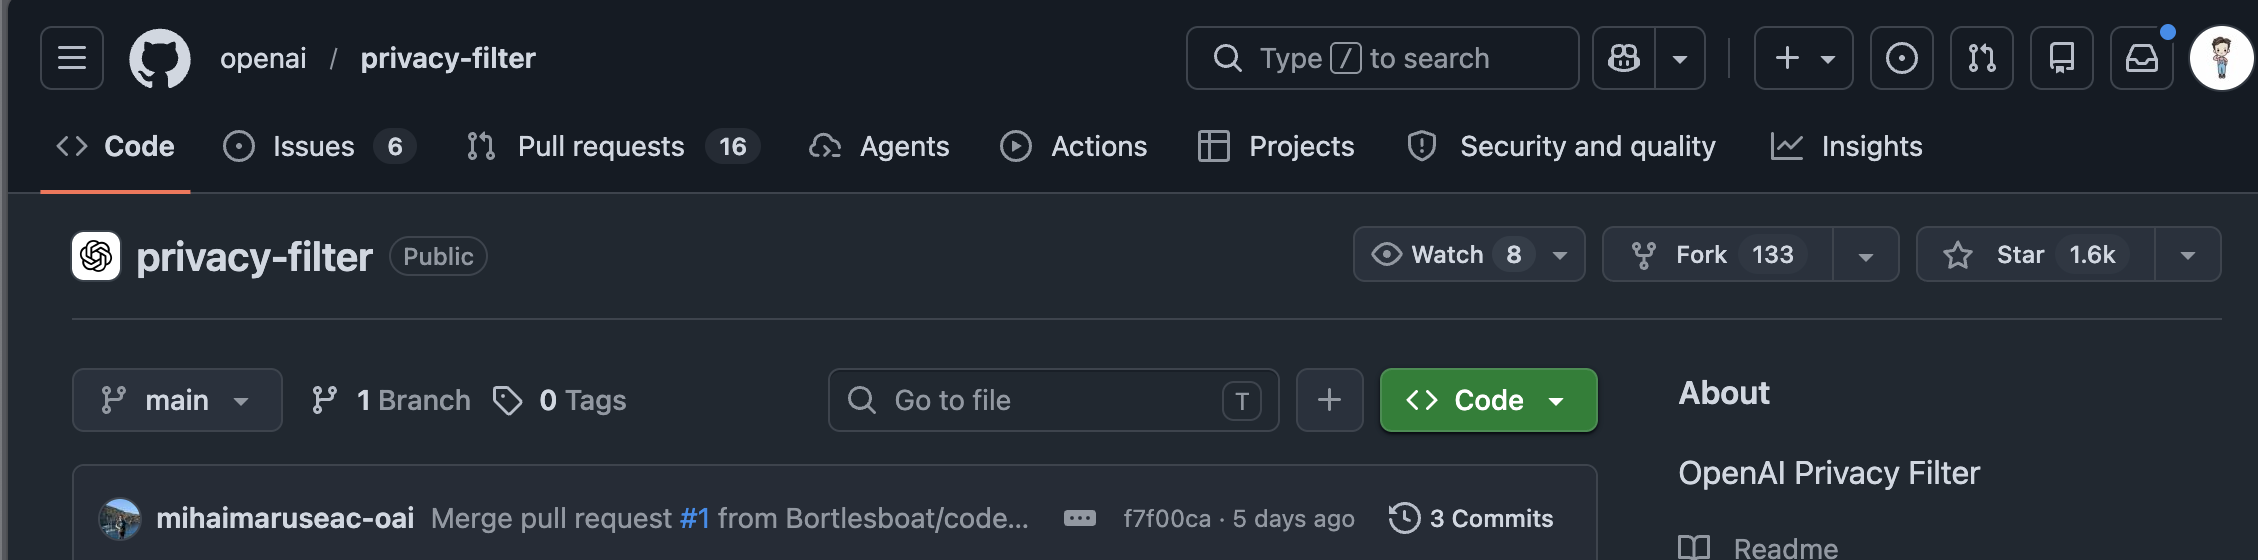2258x560 pixels.
Task: Open the Pull requests shortcut icon in header
Action: click(1982, 58)
